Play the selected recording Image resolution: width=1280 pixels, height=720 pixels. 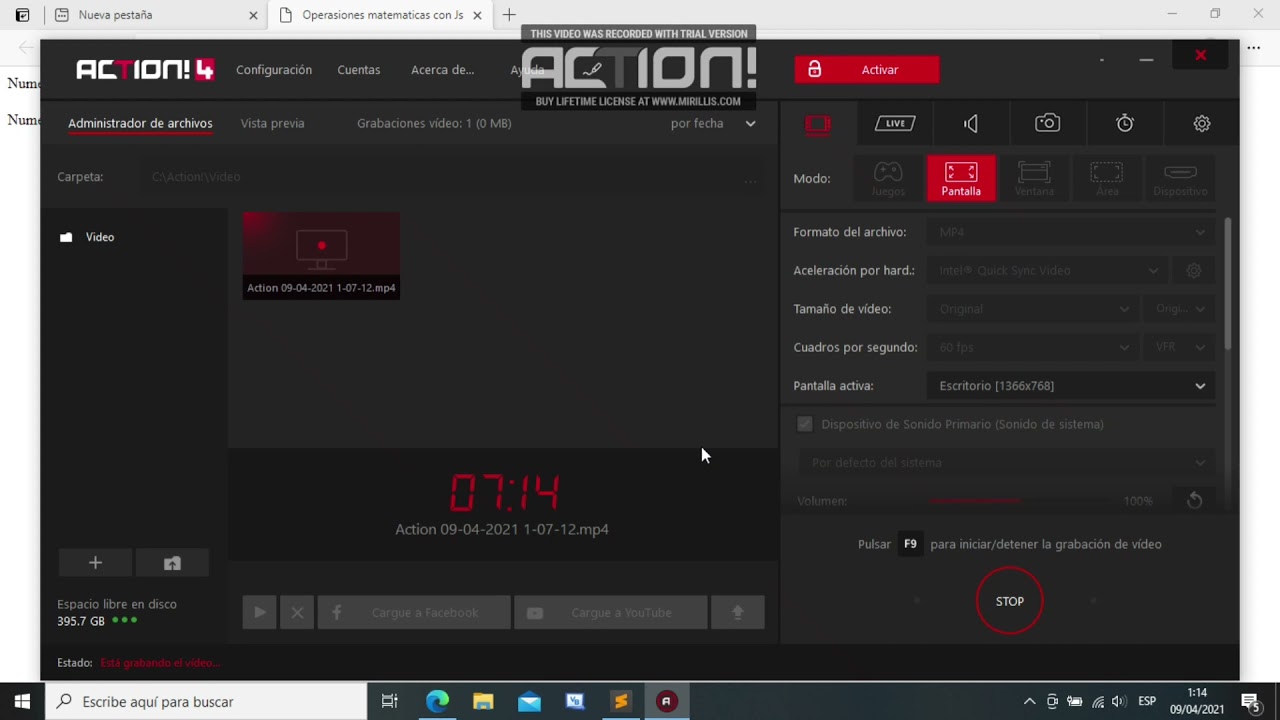click(259, 612)
